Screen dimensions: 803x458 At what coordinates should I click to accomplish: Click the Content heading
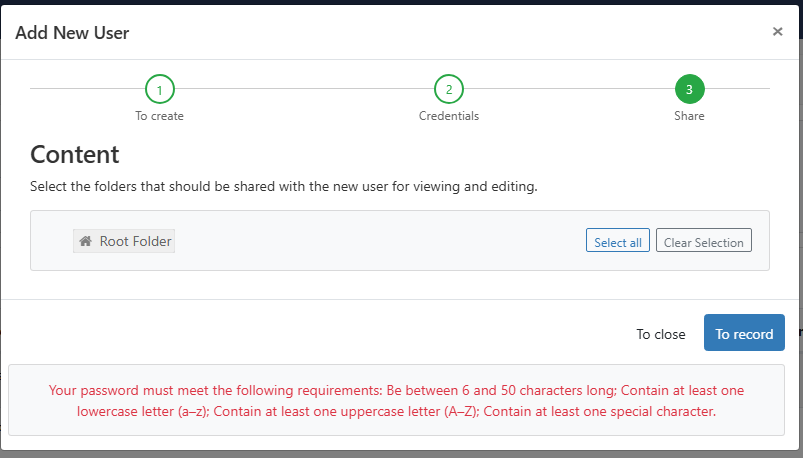[75, 154]
